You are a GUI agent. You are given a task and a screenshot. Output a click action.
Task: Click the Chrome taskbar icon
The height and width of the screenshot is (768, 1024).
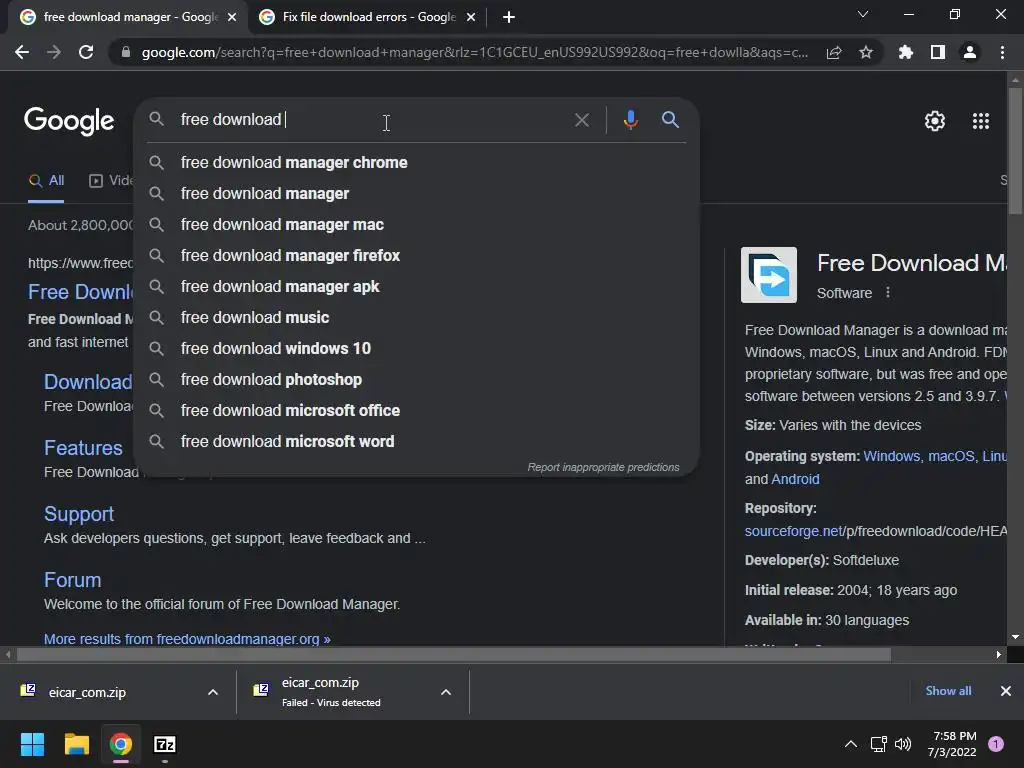point(120,744)
